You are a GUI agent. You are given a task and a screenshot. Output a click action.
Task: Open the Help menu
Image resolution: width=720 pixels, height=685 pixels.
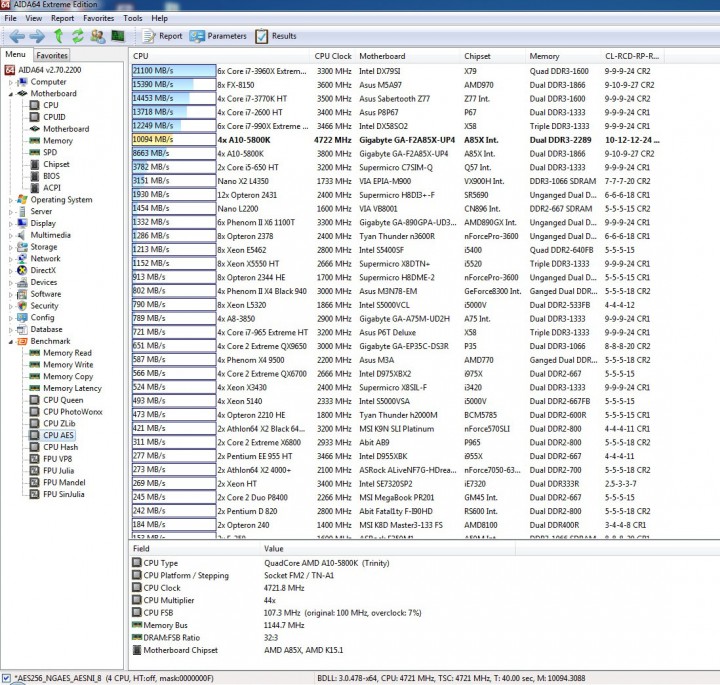pos(159,18)
